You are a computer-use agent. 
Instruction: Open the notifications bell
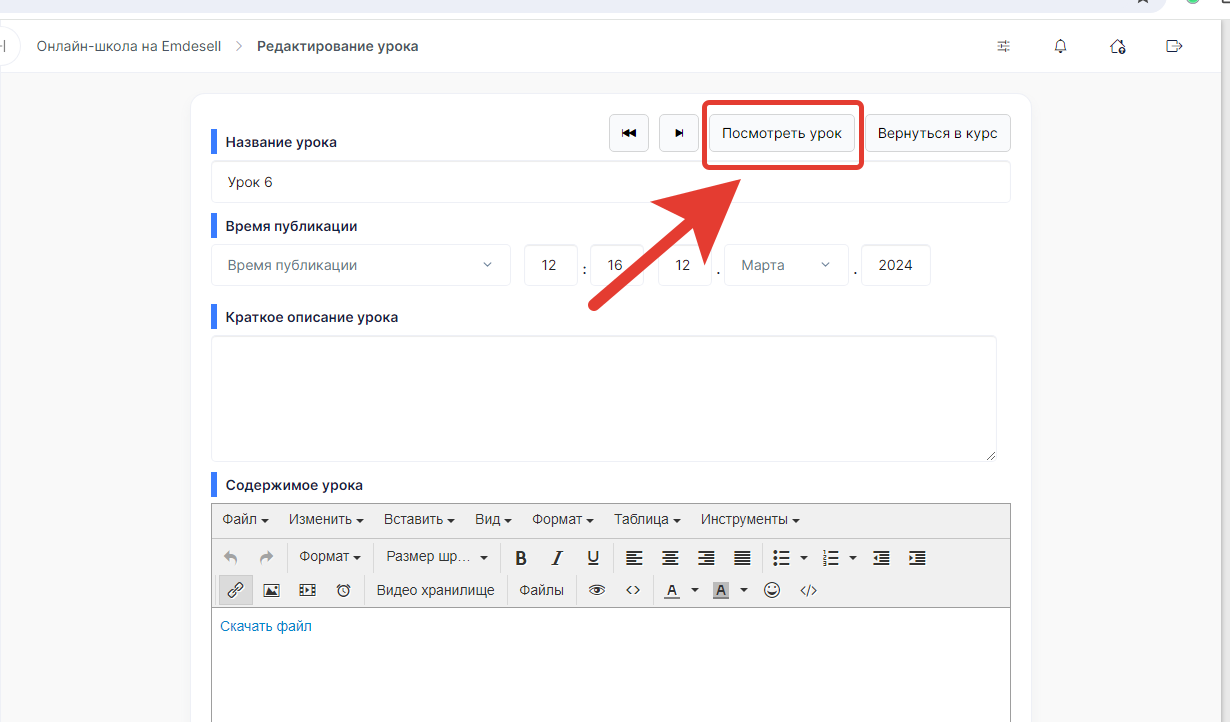(x=1061, y=46)
